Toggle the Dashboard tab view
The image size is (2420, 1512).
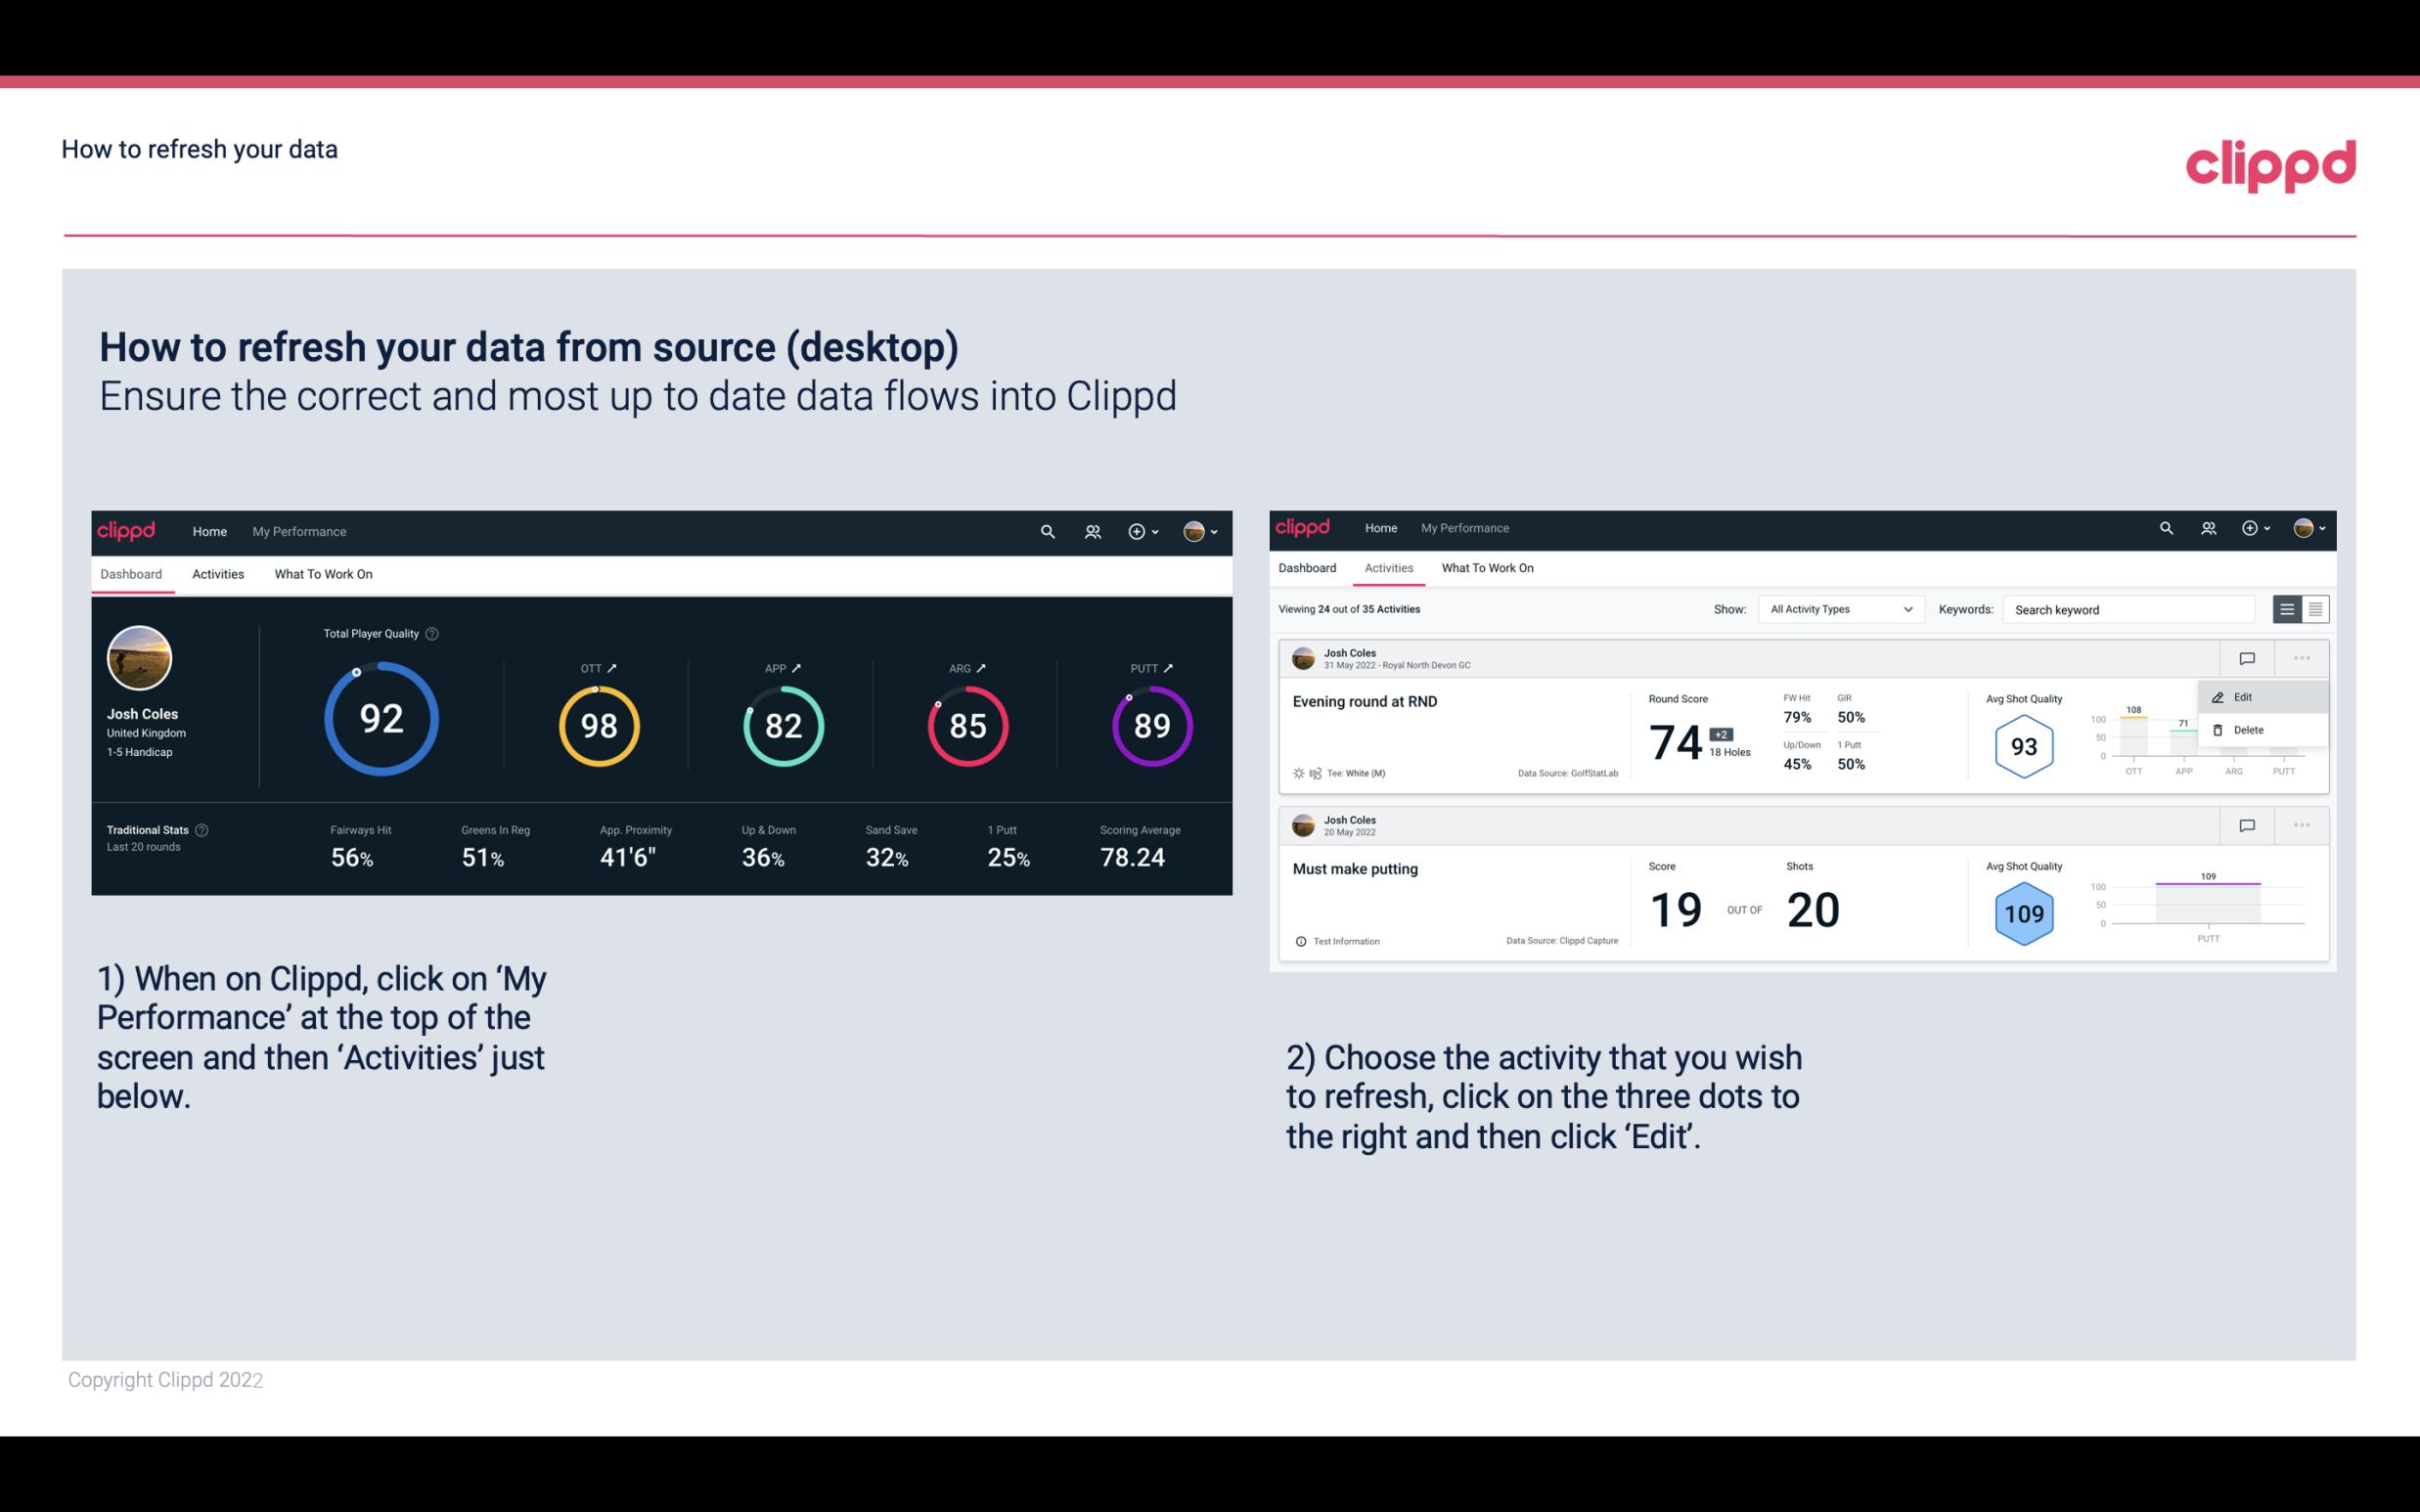(x=132, y=573)
